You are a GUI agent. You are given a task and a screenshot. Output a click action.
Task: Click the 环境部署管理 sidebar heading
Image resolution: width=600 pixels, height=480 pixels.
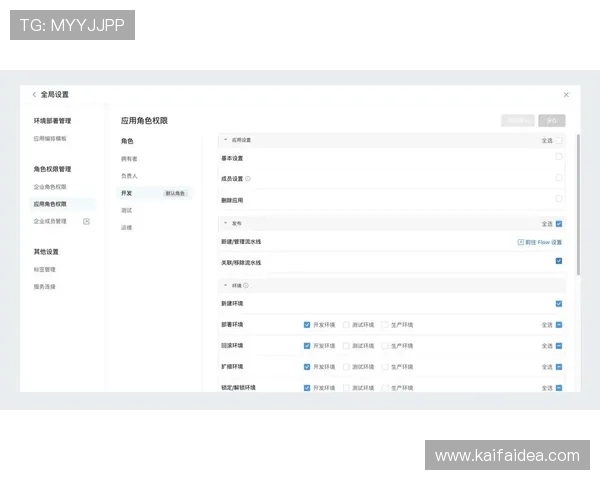click(x=52, y=121)
